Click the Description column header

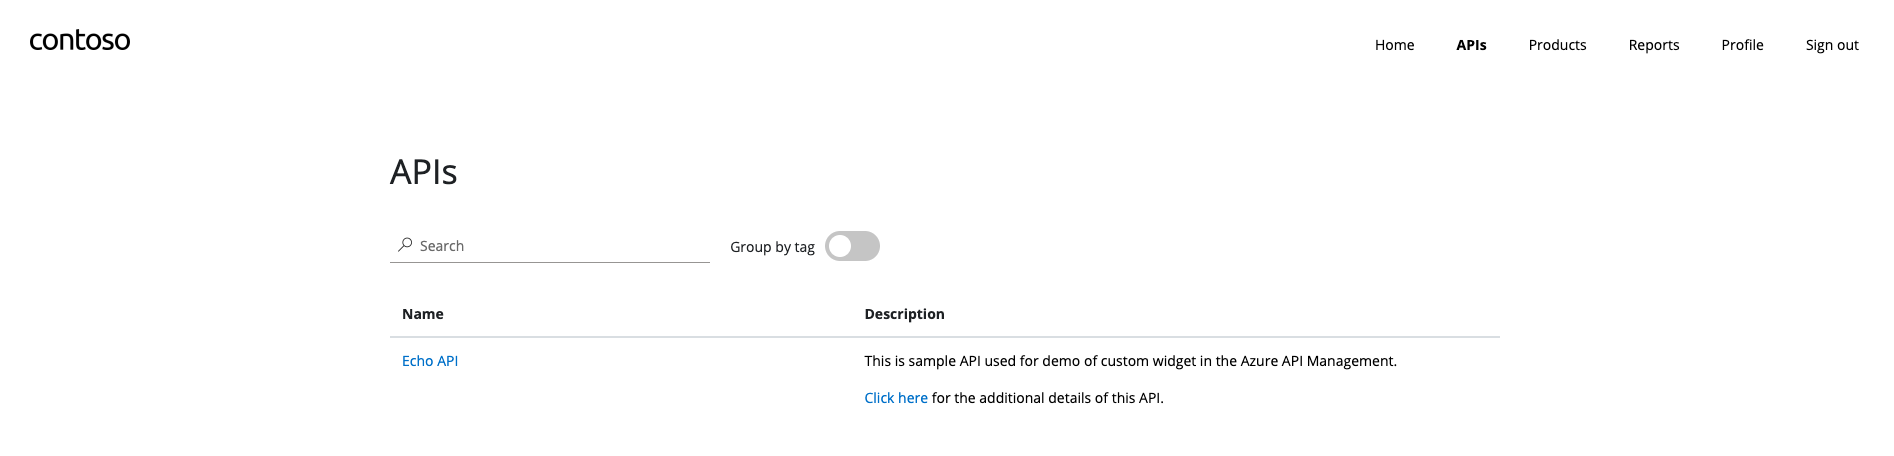(904, 314)
